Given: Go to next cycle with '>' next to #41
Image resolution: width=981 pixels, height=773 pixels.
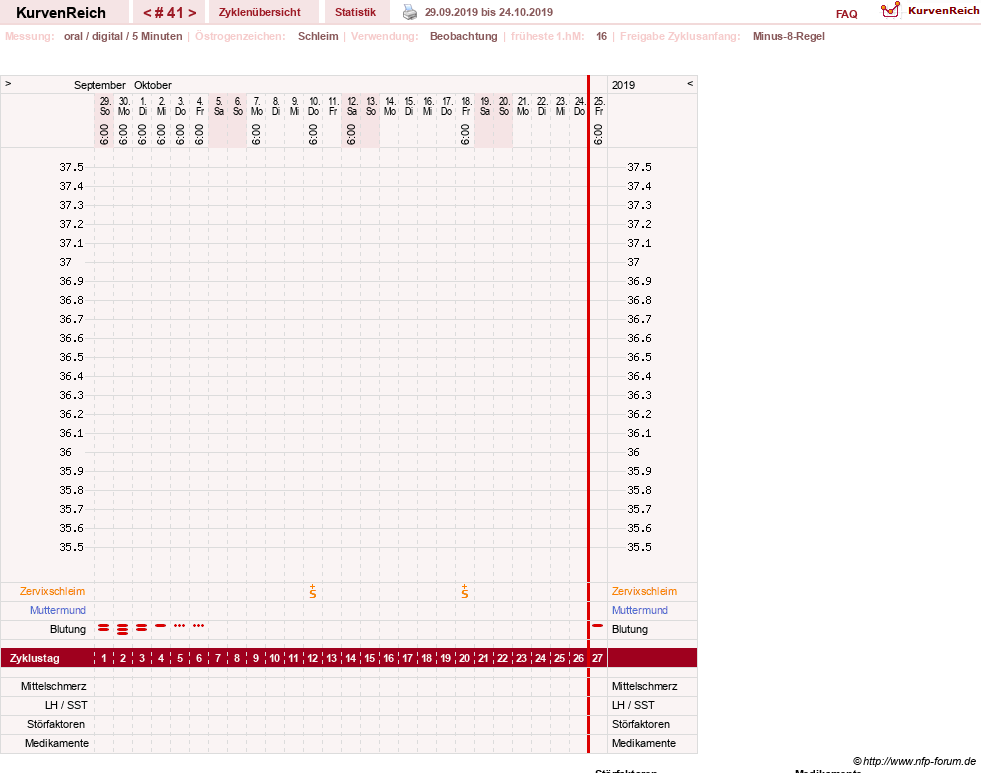Looking at the screenshot, I should tap(192, 13).
